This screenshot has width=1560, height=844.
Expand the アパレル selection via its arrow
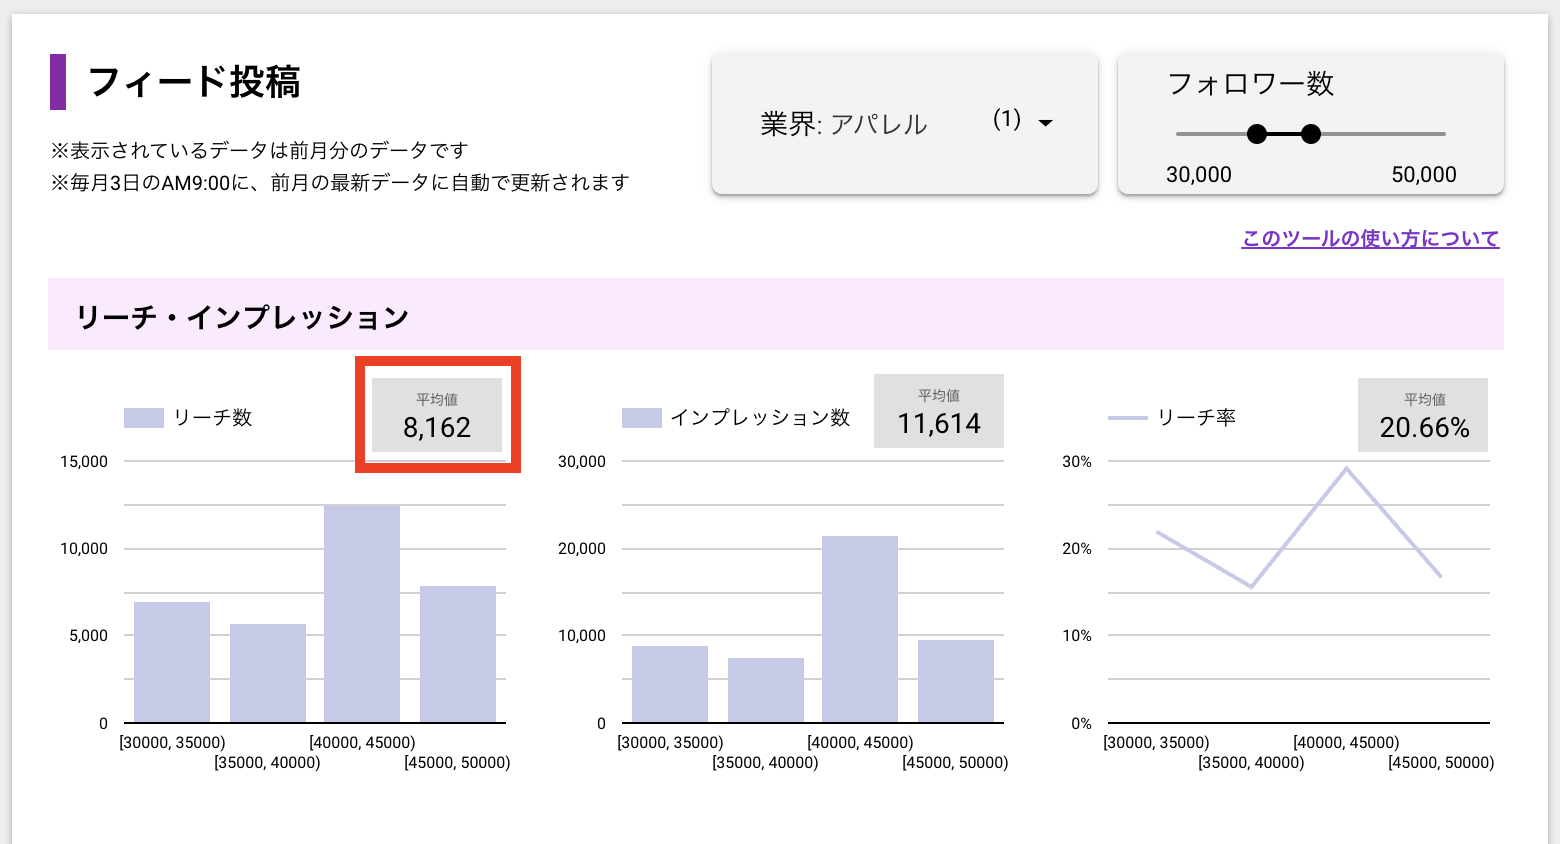[x=1044, y=123]
